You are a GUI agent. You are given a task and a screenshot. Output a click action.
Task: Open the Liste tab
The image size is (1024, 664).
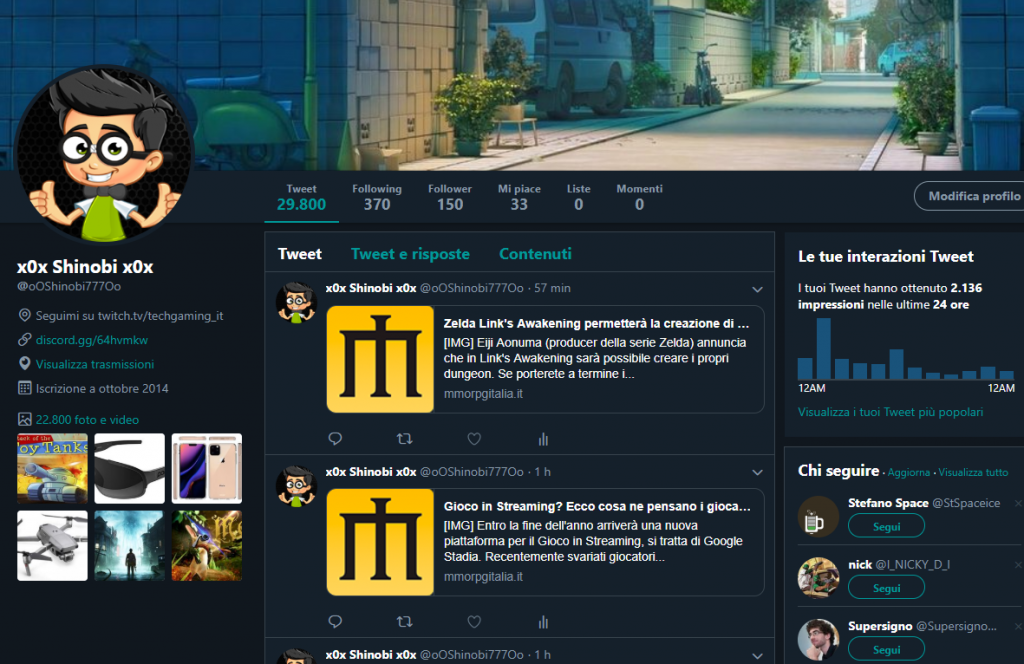tap(579, 197)
